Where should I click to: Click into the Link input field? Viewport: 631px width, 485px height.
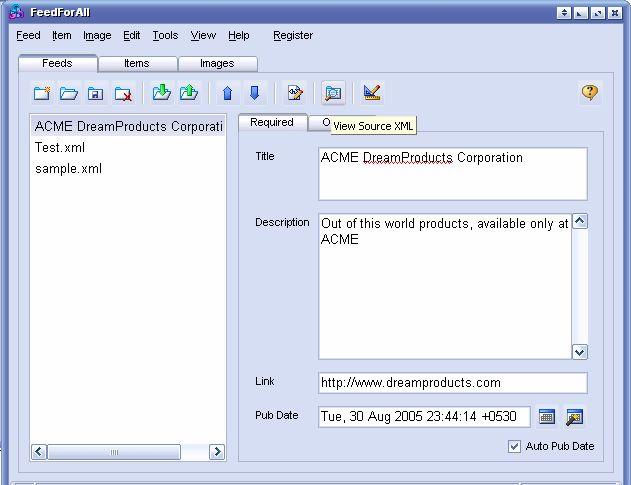tap(452, 383)
